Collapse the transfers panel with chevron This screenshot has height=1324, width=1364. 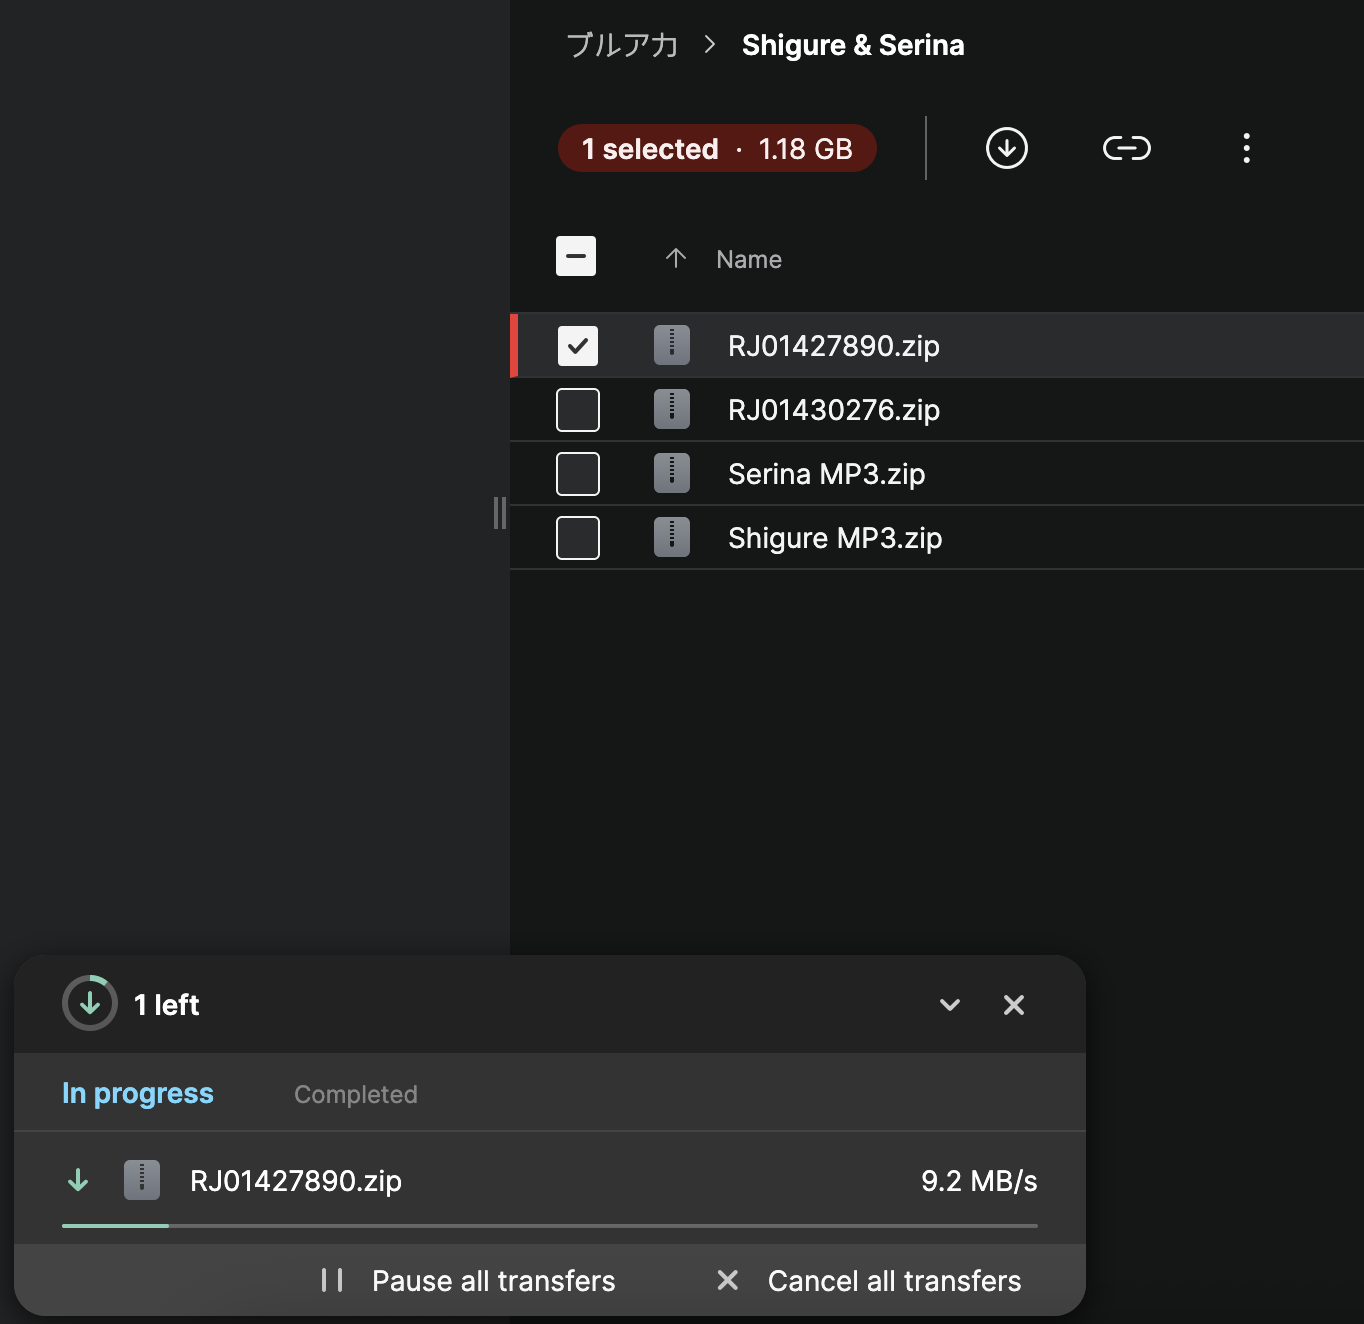(x=950, y=1005)
